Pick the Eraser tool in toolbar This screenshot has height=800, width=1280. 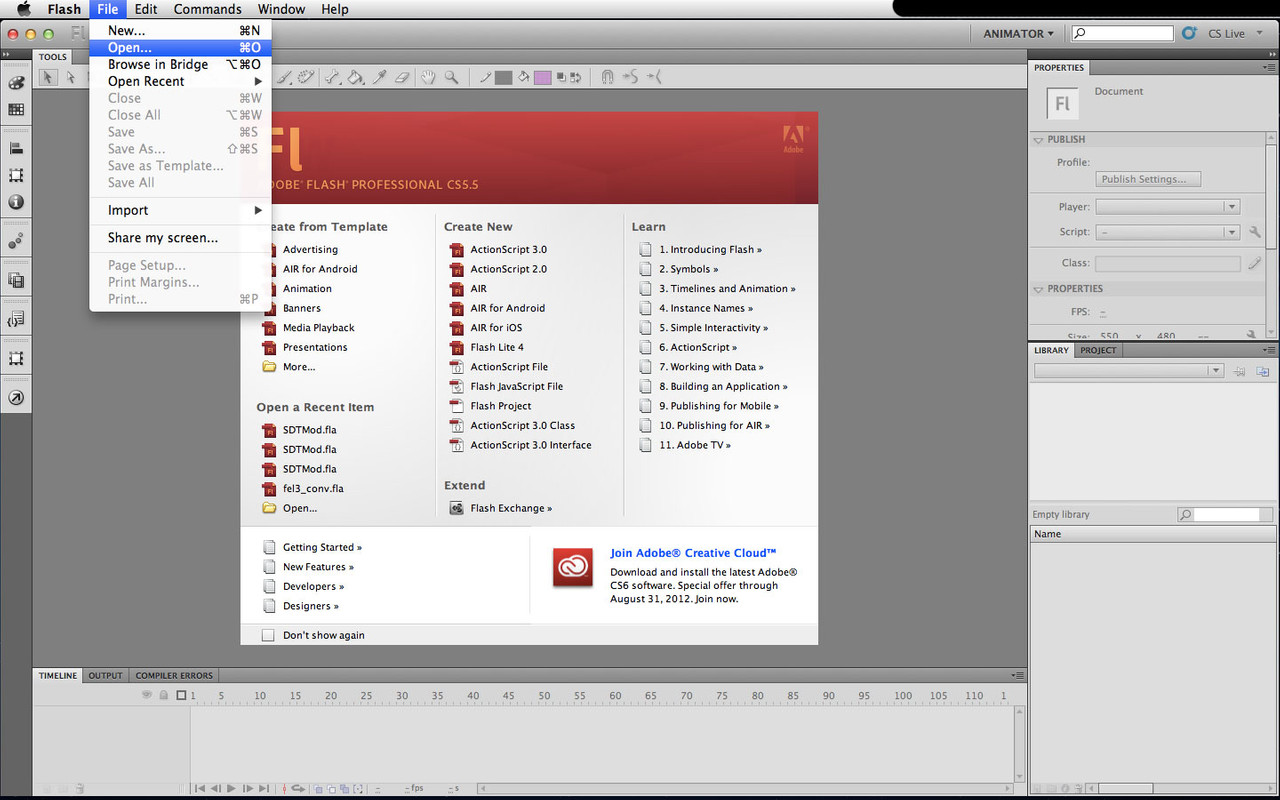coord(403,77)
